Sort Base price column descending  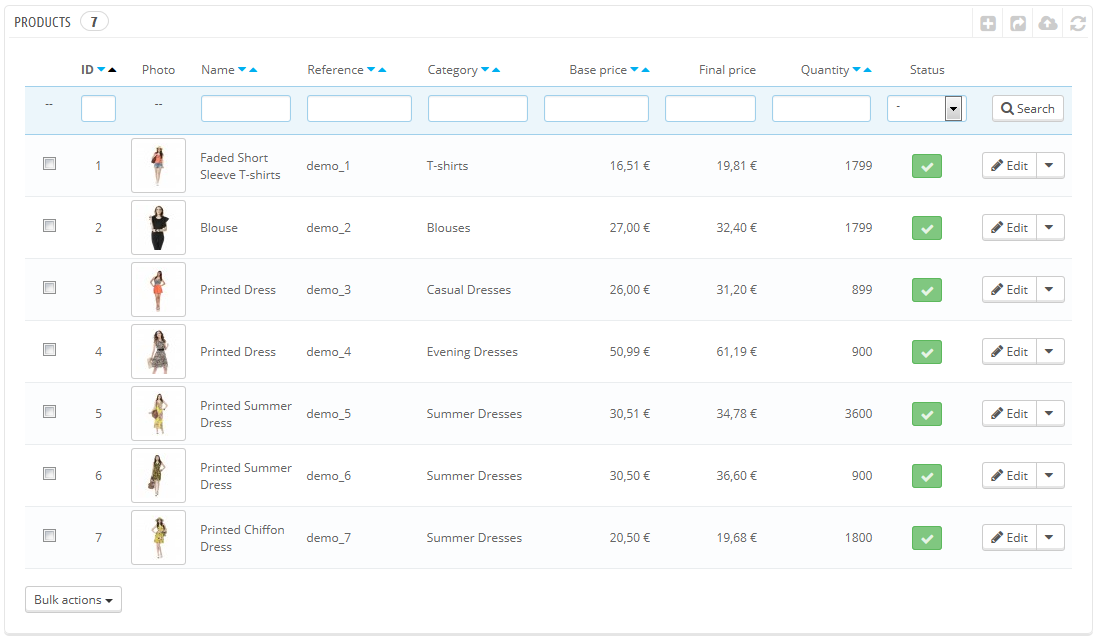point(635,69)
